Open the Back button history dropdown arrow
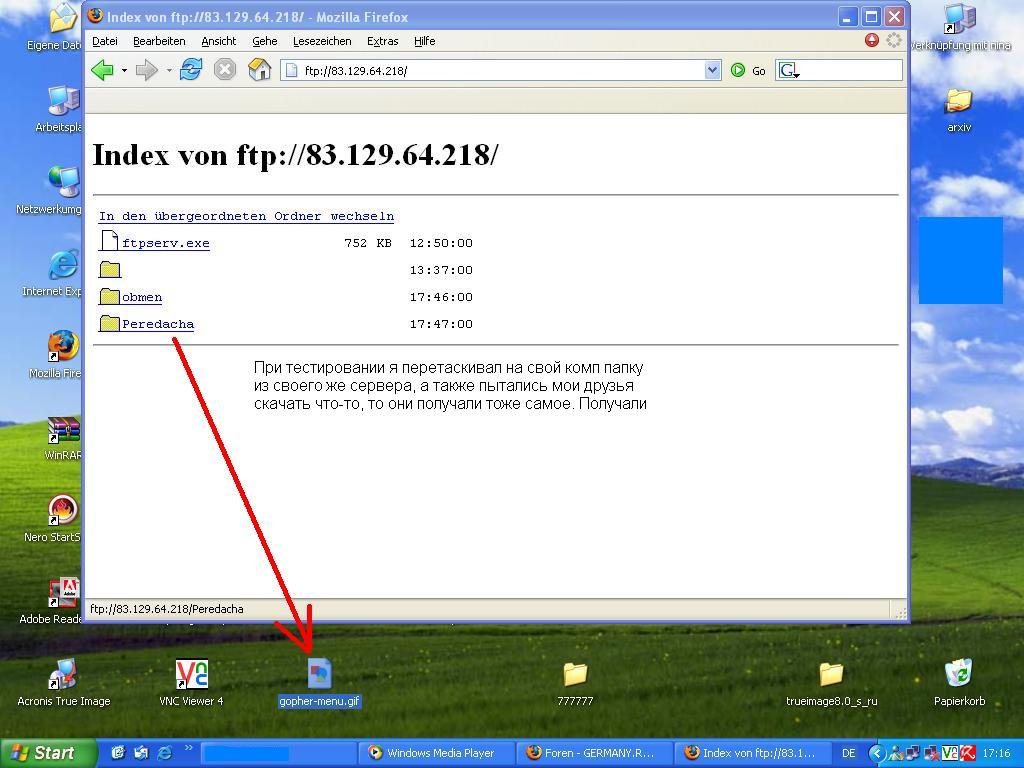Viewport: 1024px width, 768px height. click(x=124, y=70)
